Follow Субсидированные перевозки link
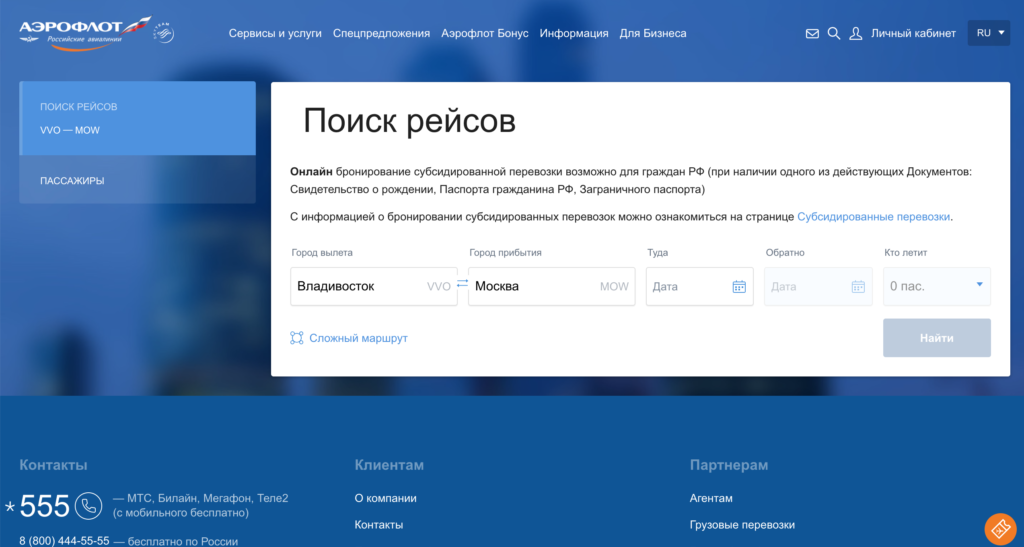The height and width of the screenshot is (547, 1024). [x=873, y=217]
